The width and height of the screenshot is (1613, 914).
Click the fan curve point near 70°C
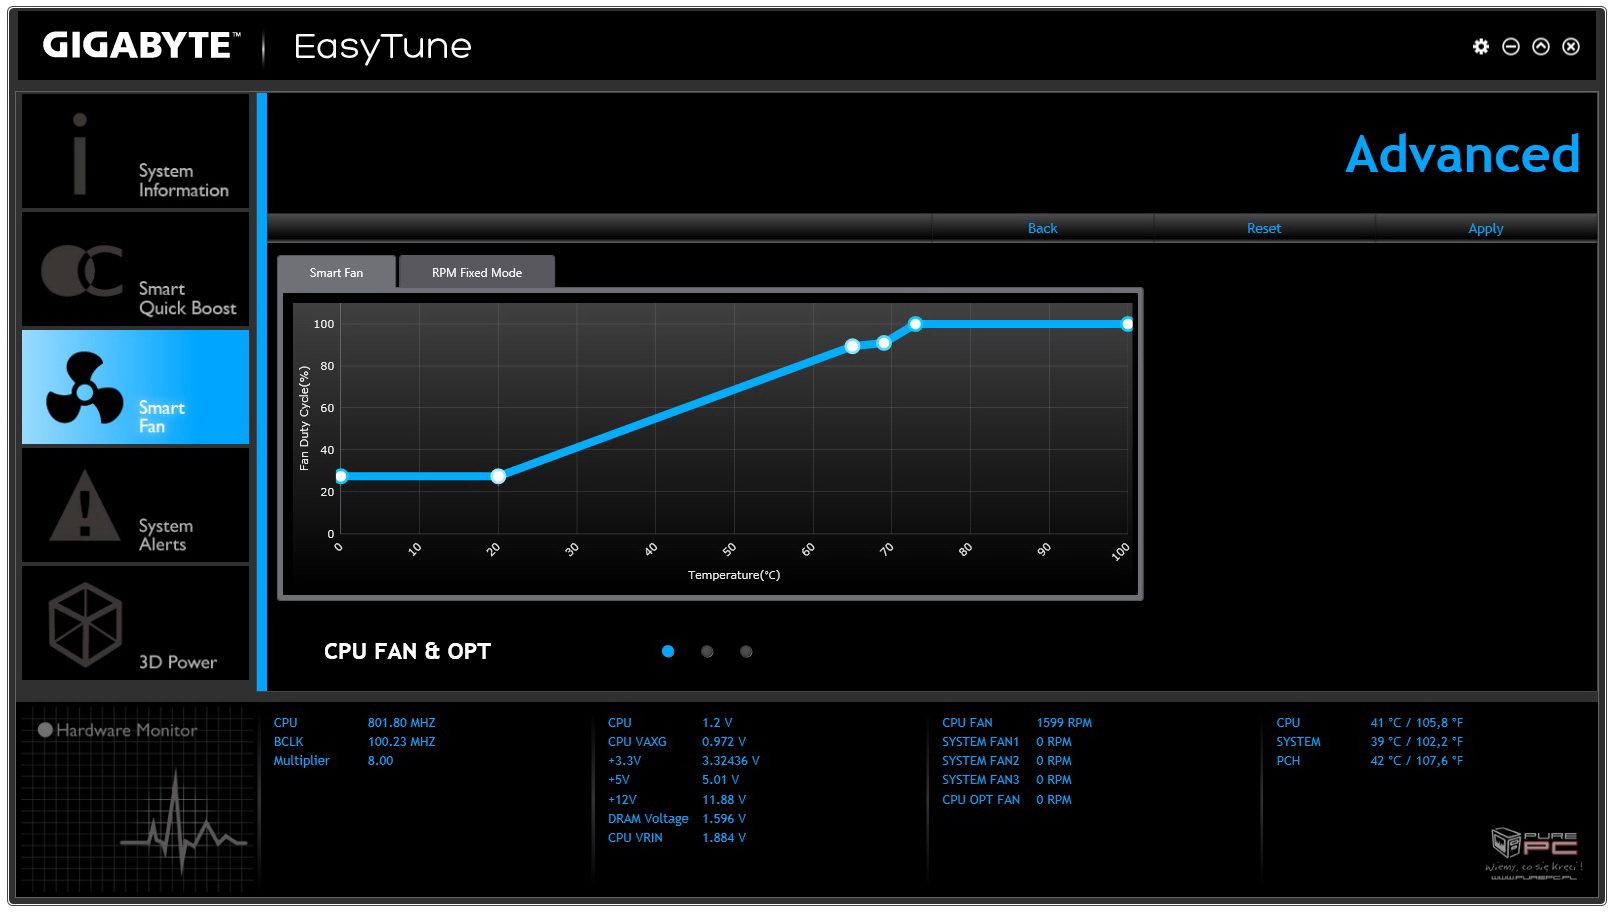[x=884, y=343]
